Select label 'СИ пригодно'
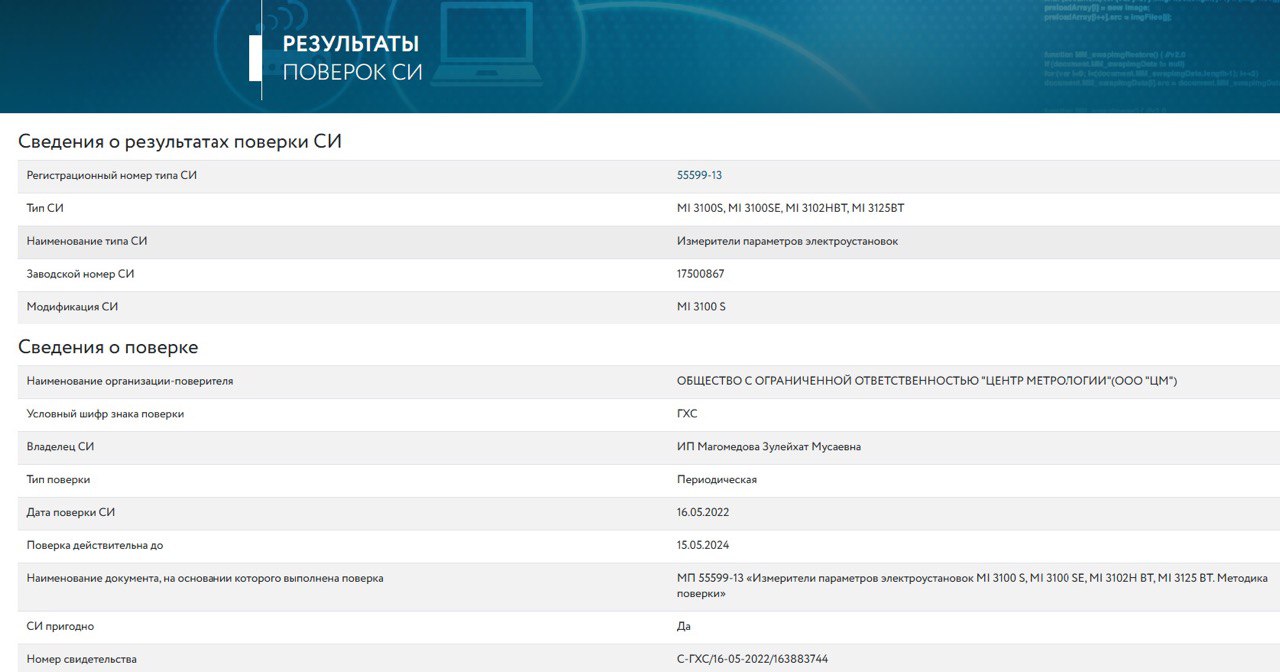This screenshot has width=1280, height=672. point(60,627)
